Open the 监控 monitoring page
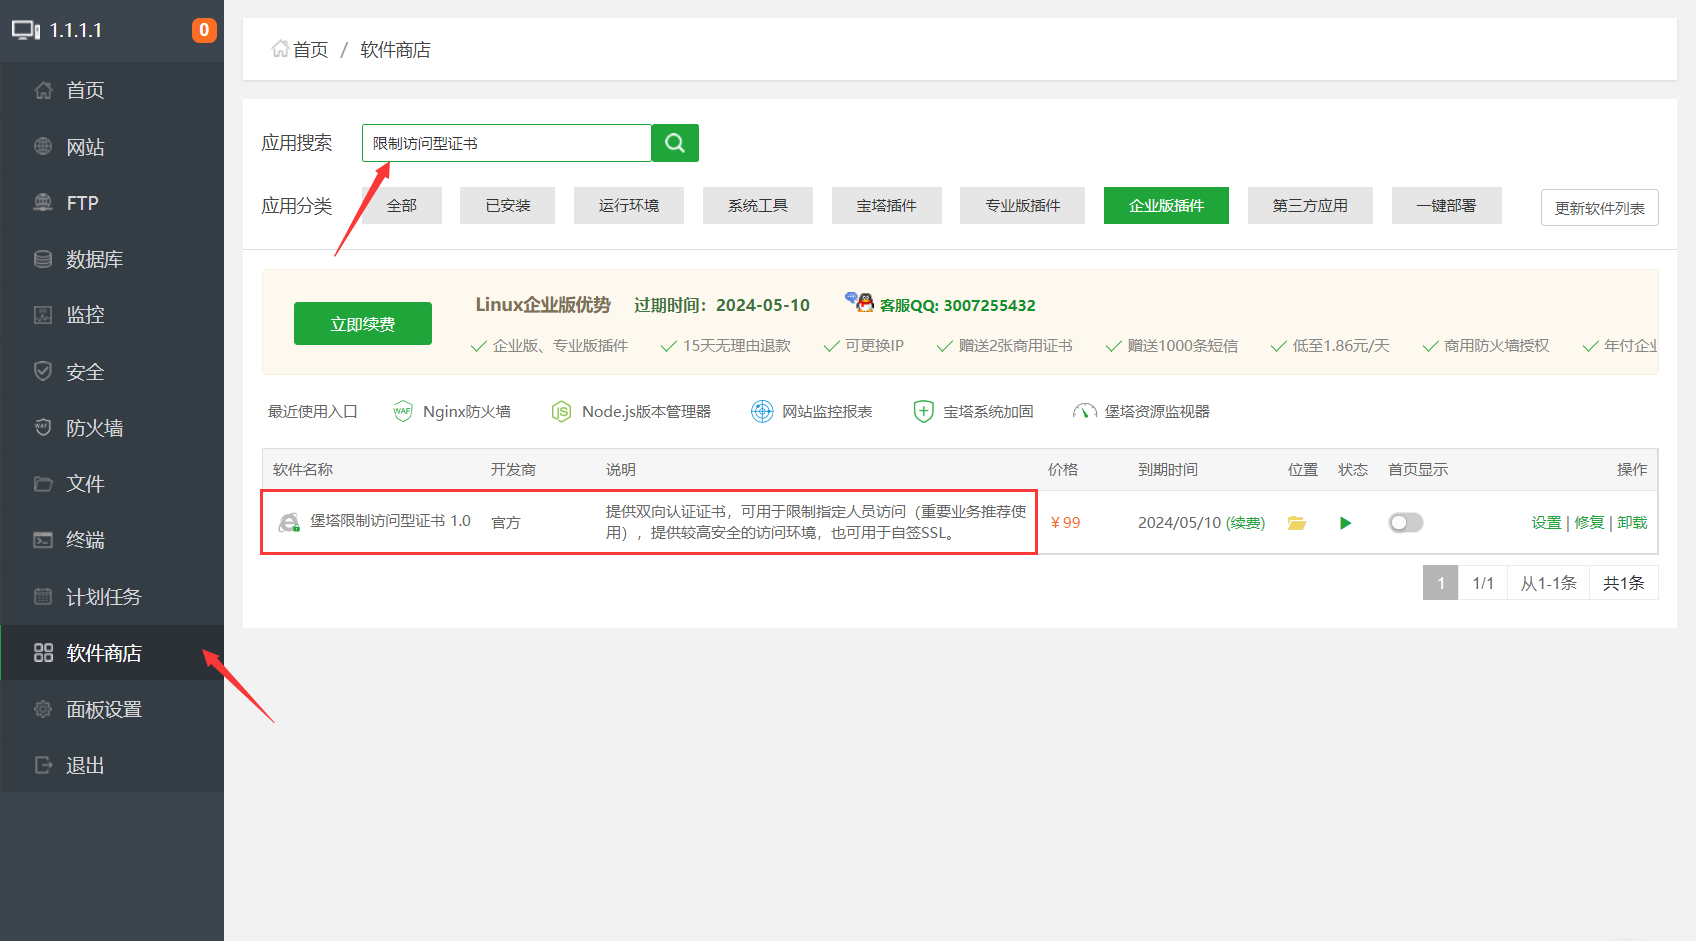 pos(85,314)
